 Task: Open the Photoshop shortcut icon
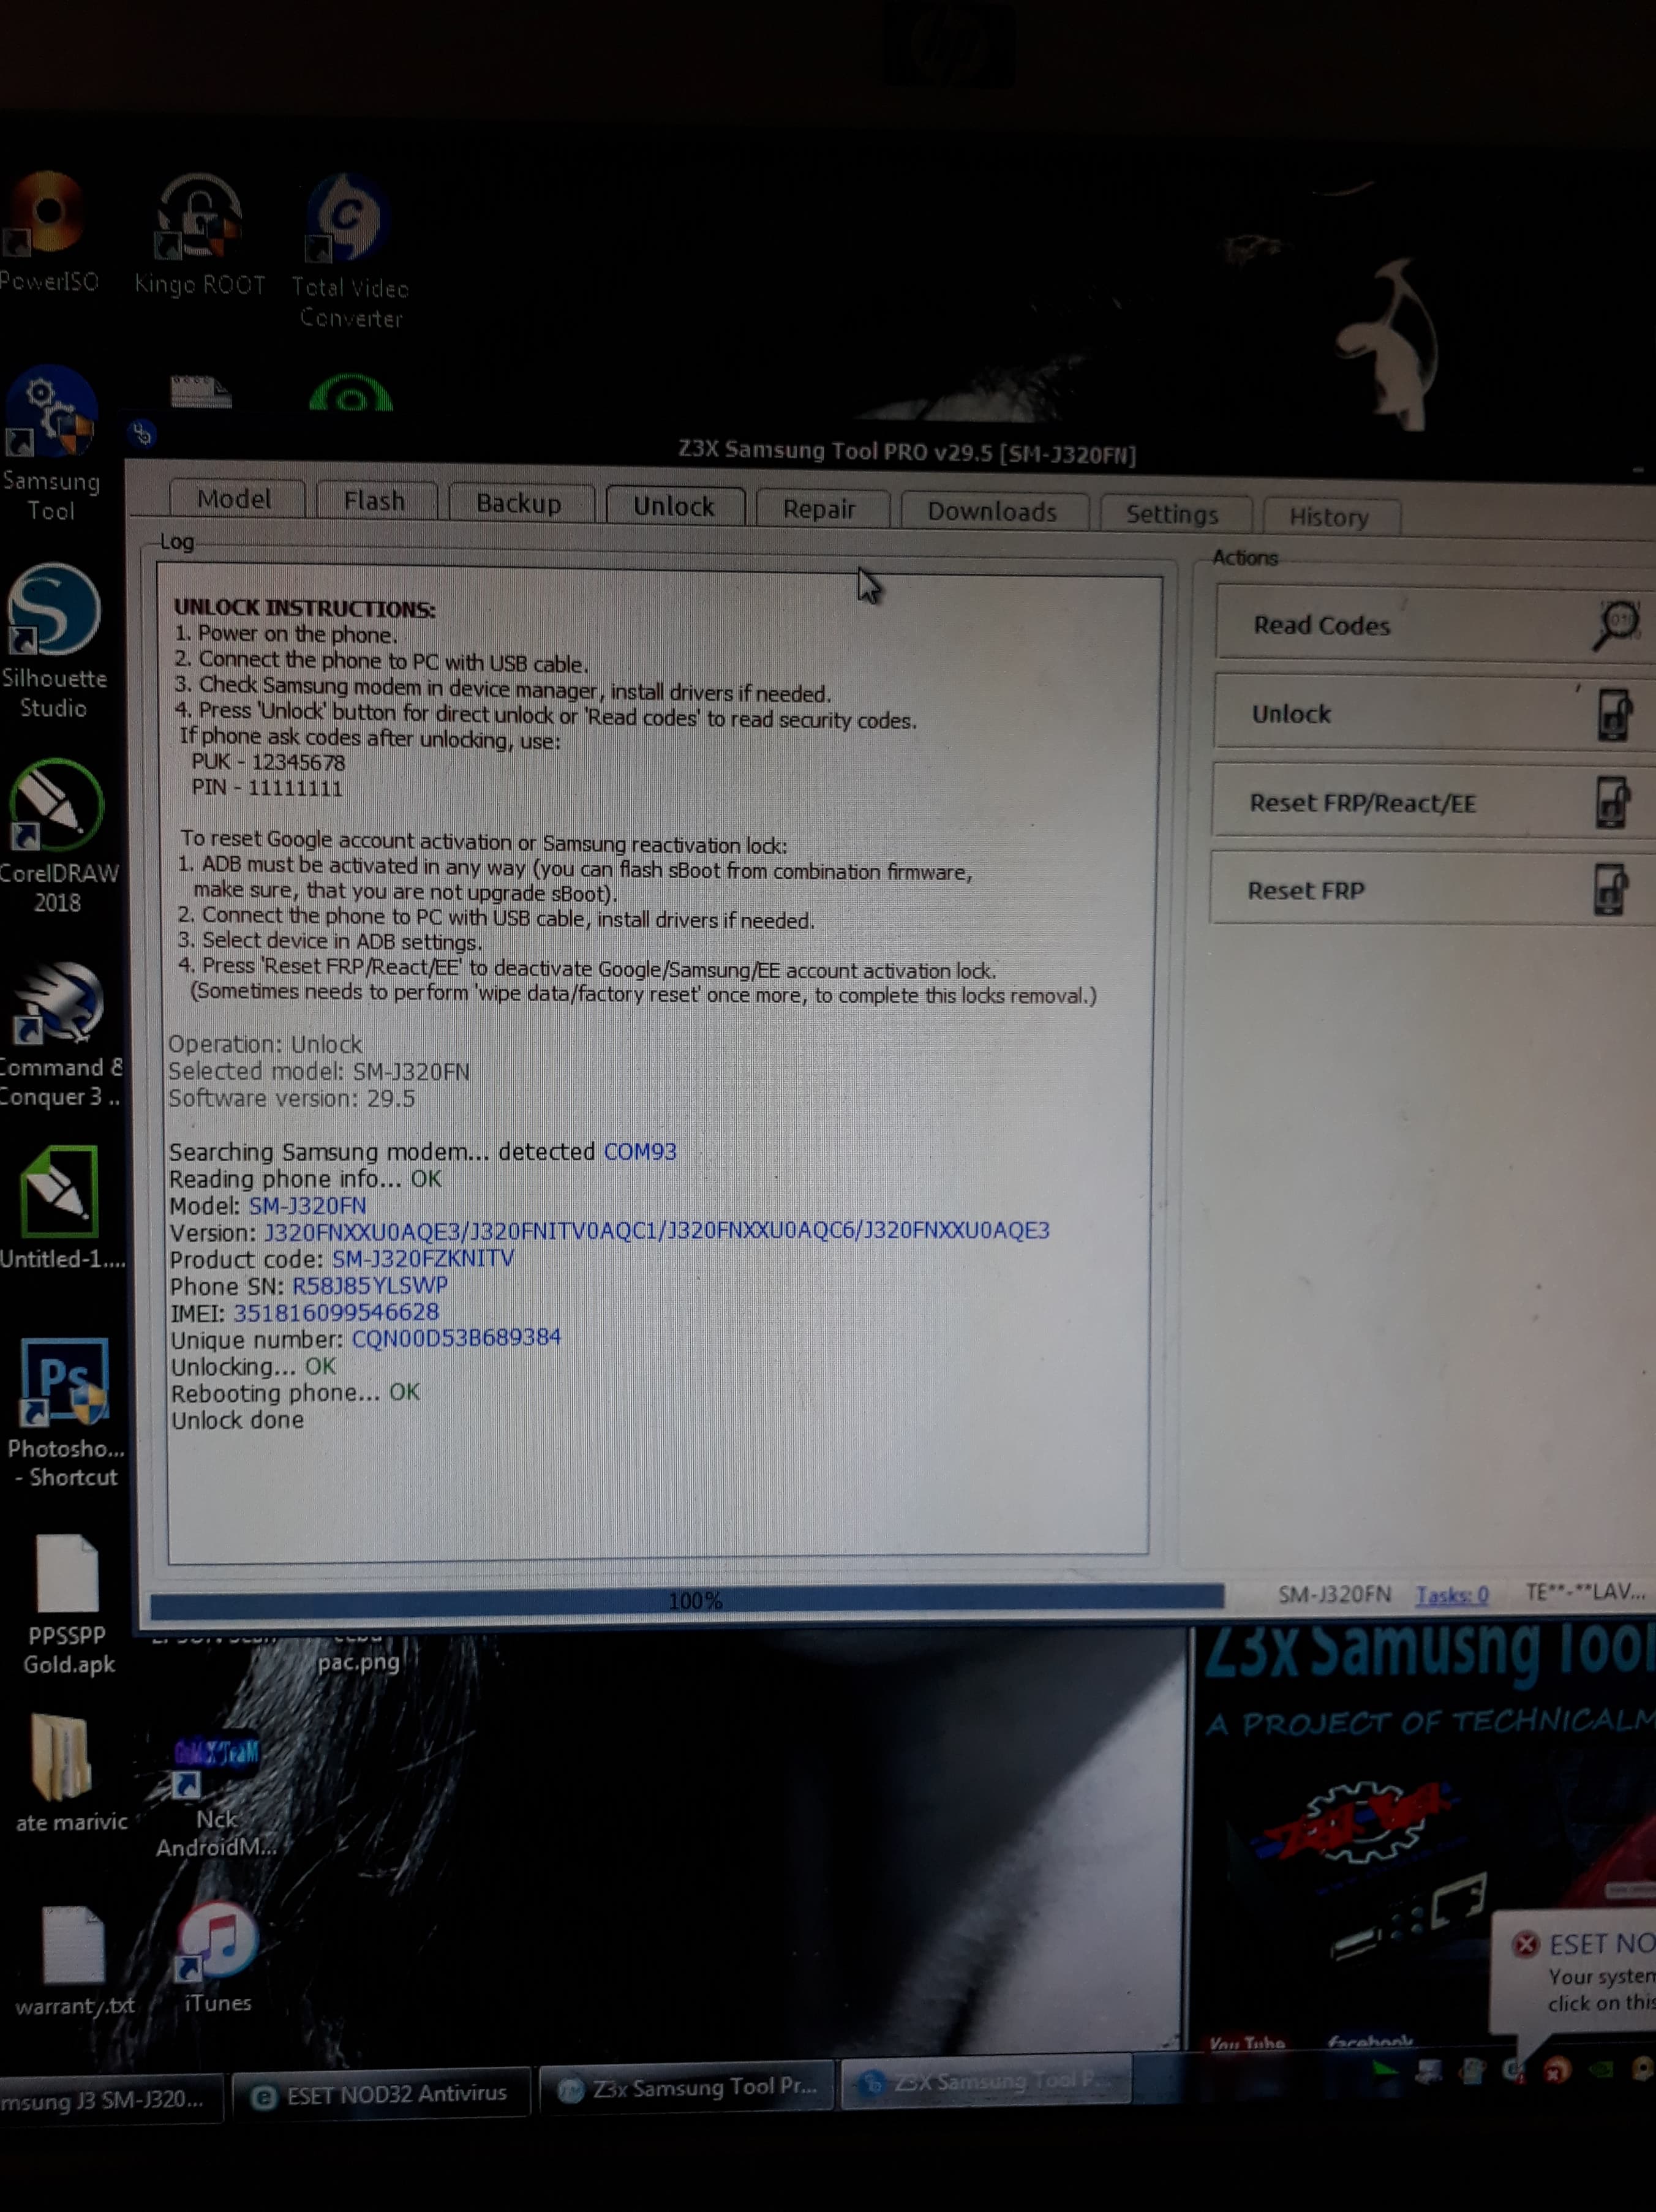[65, 1411]
